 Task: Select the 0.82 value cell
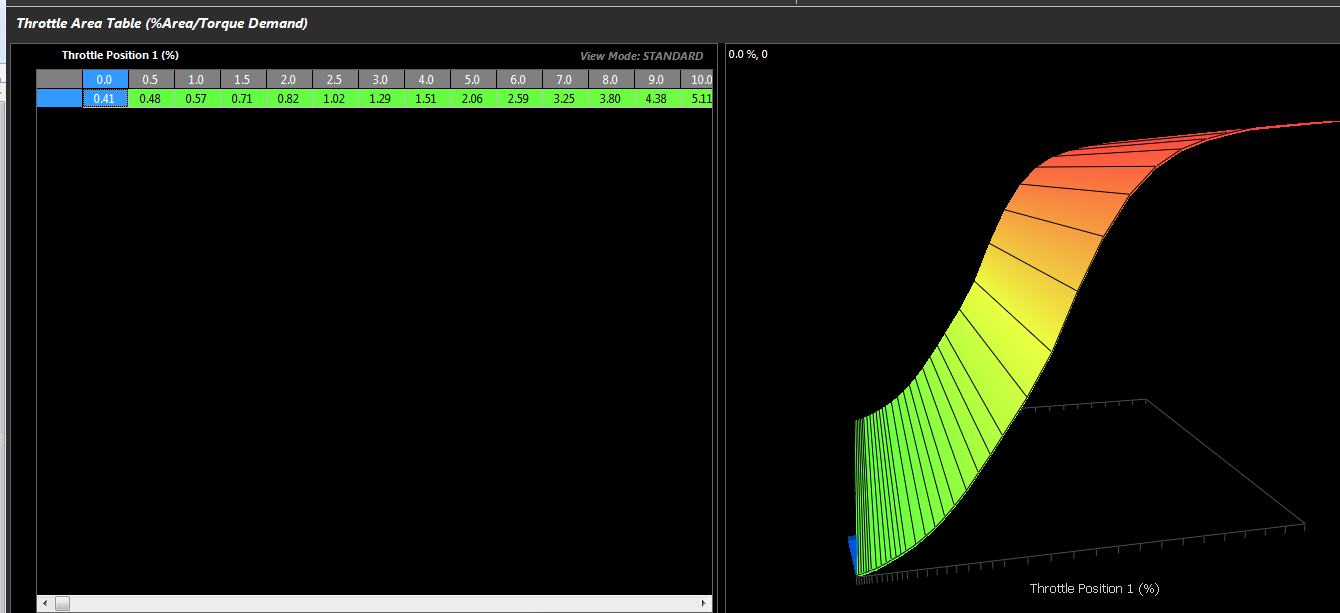(x=289, y=98)
